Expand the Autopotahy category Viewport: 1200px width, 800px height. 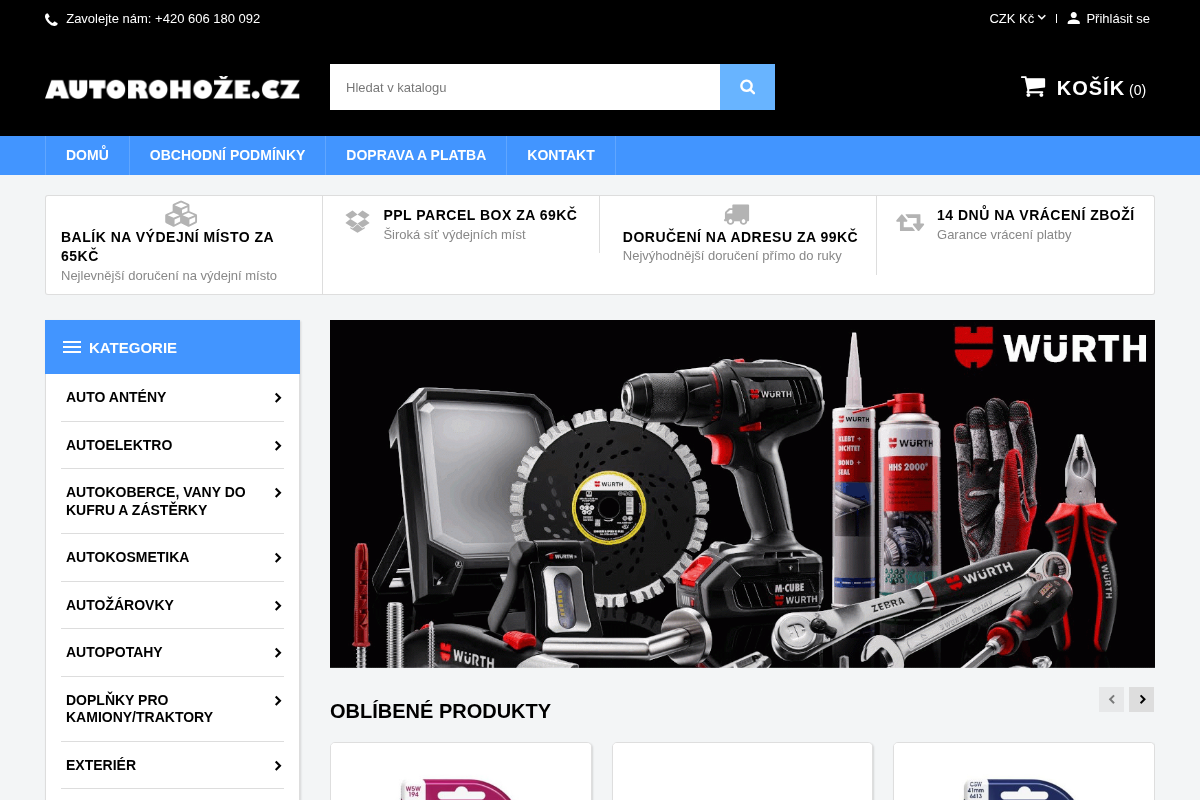pos(278,653)
